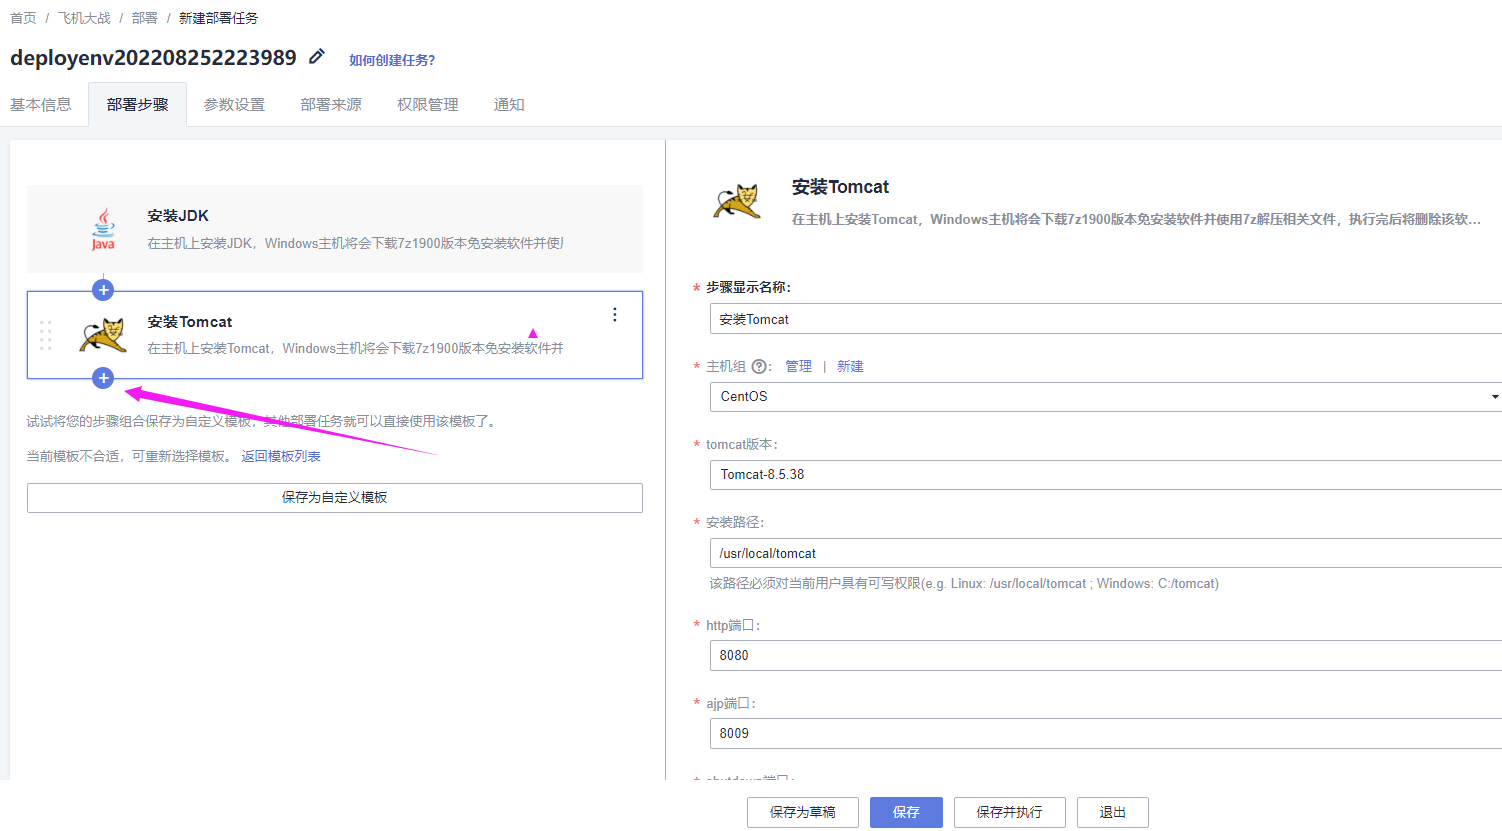The height and width of the screenshot is (831, 1502).
Task: Click 保存为自定义模板 button
Action: [335, 498]
